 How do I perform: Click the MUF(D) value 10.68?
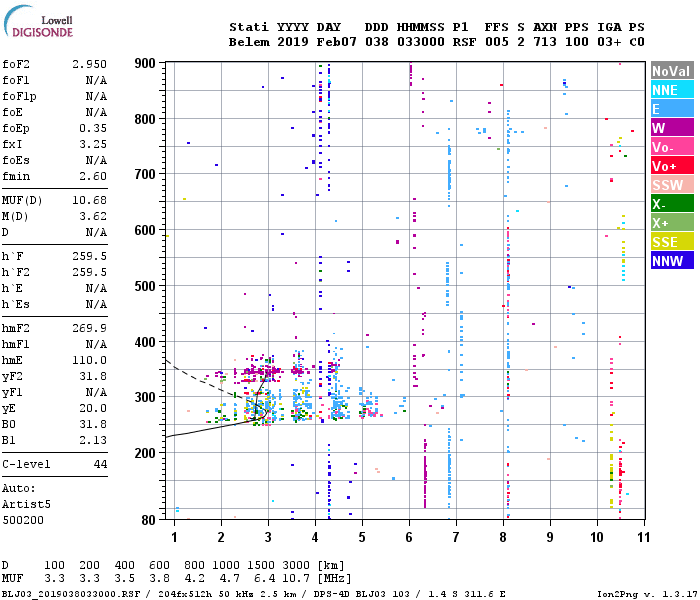90,200
